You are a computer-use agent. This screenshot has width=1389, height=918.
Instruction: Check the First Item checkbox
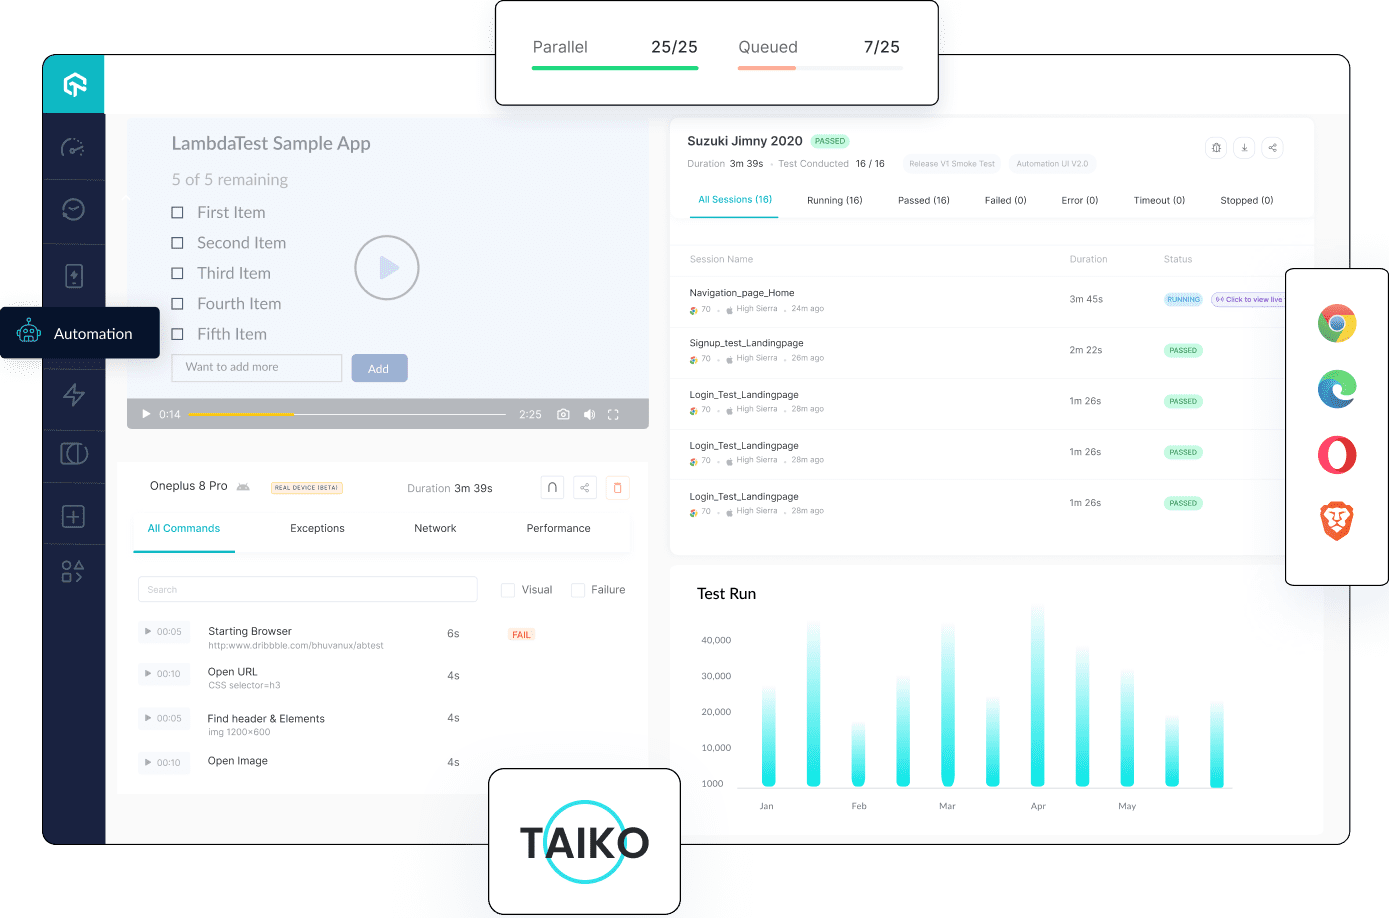tap(177, 212)
